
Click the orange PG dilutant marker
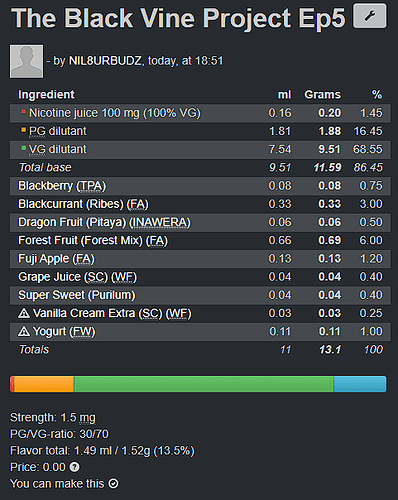click(23, 130)
